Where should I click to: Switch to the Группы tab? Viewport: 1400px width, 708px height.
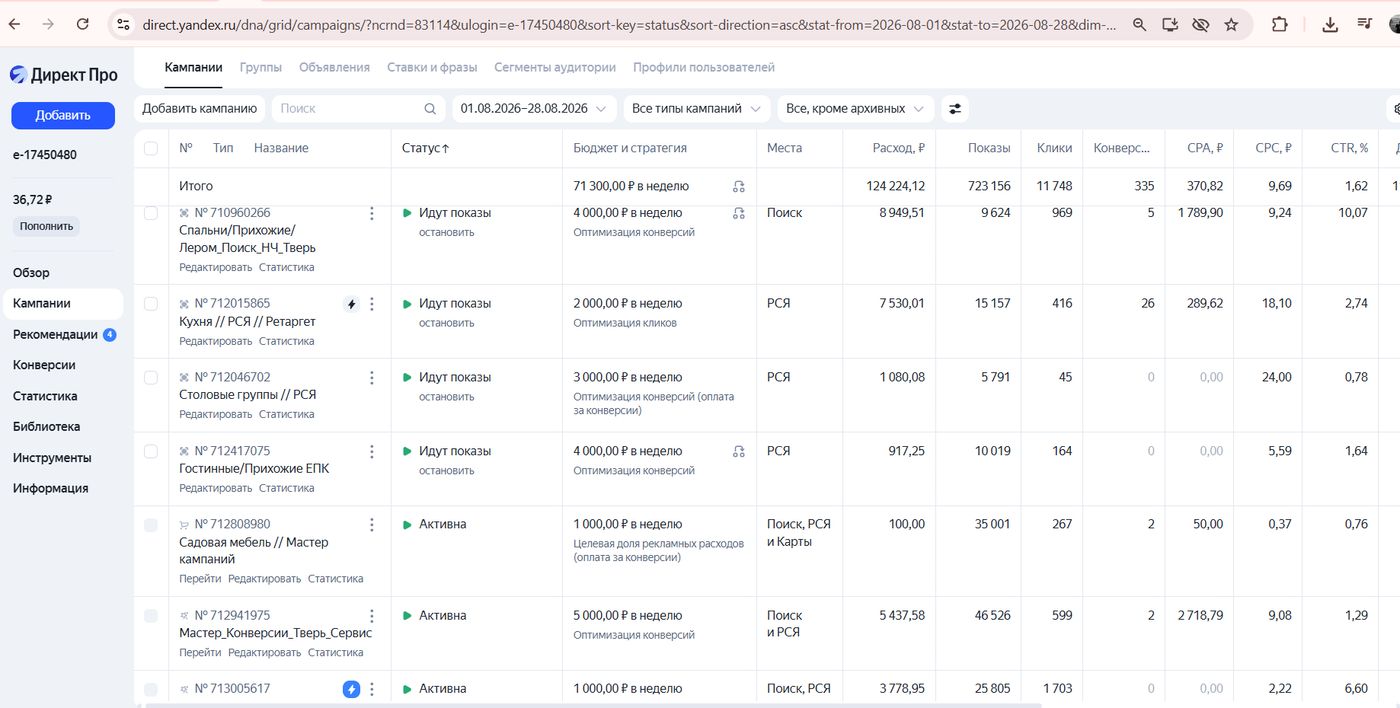pos(261,67)
